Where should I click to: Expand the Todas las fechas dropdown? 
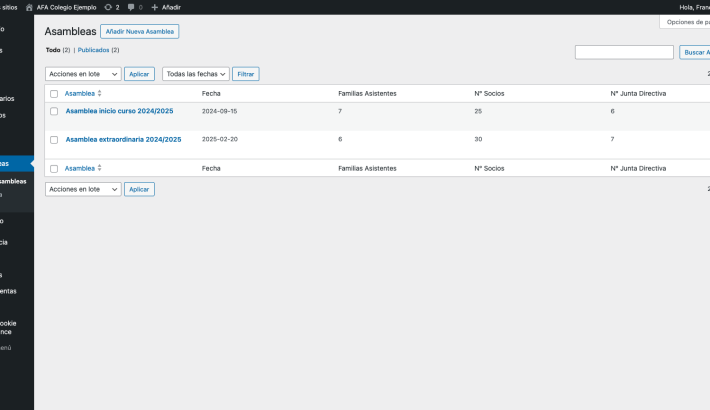(x=196, y=74)
